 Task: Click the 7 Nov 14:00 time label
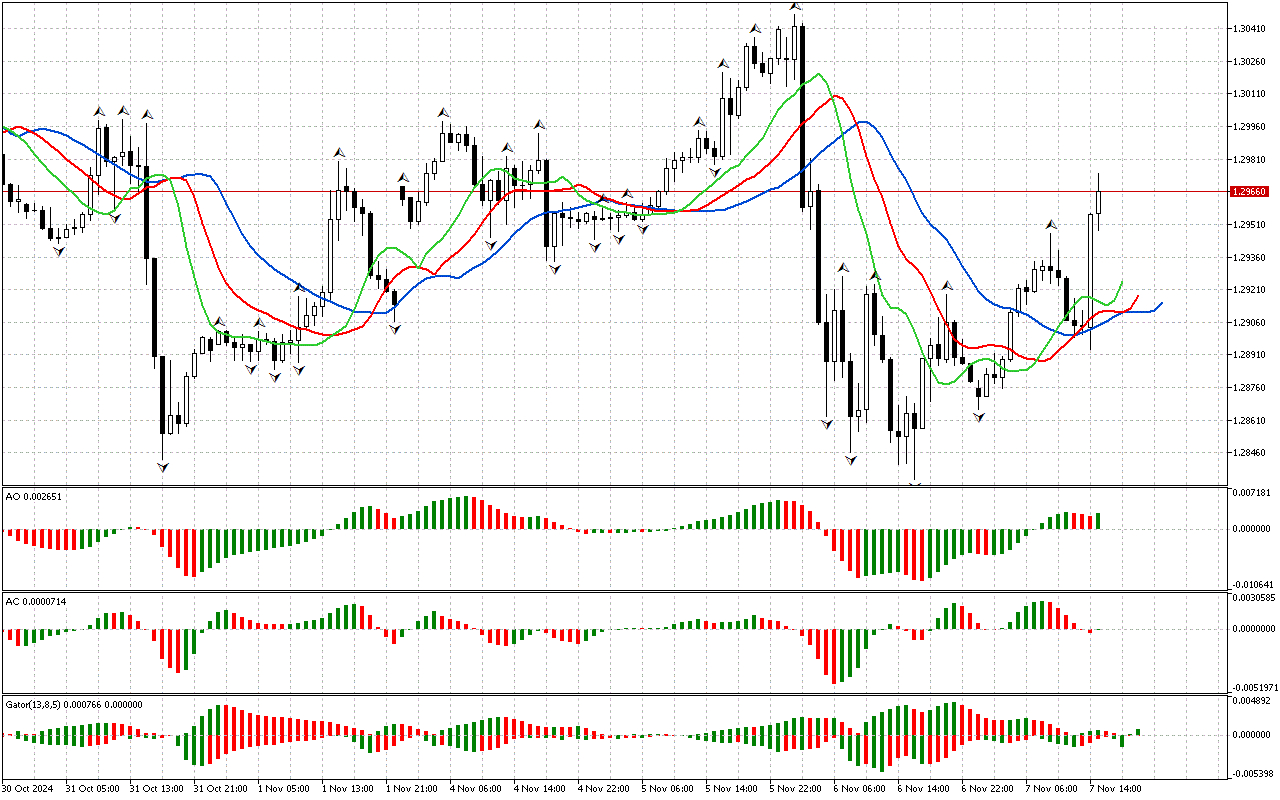1118,788
